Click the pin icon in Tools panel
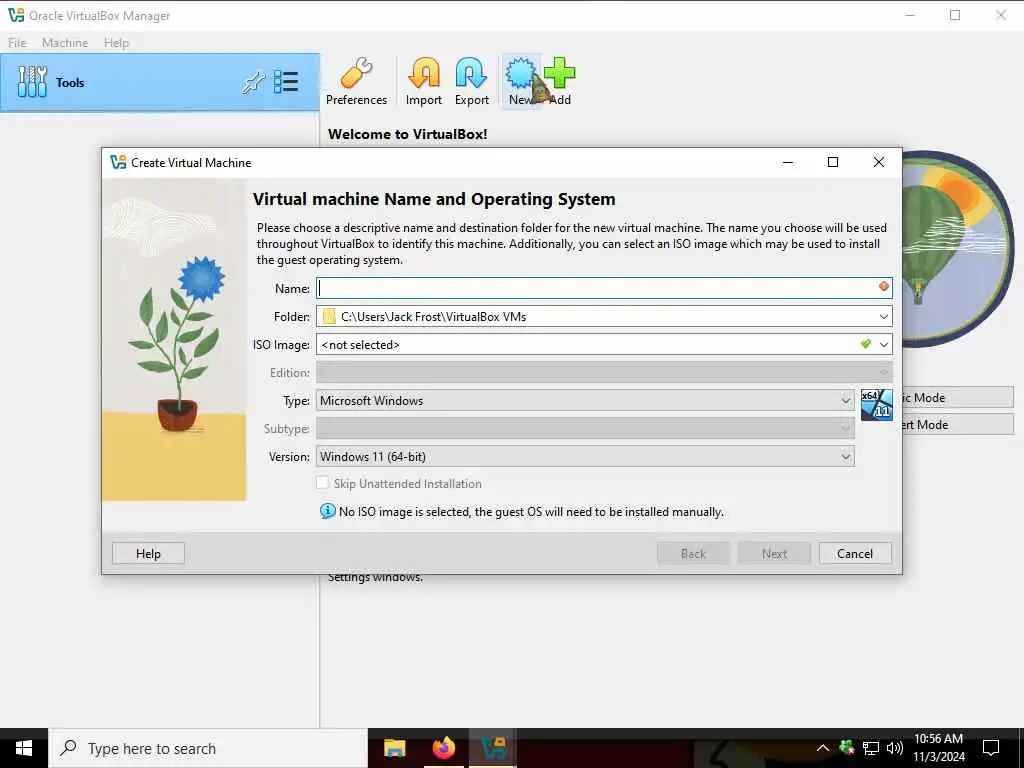Viewport: 1024px width, 768px height. click(253, 82)
